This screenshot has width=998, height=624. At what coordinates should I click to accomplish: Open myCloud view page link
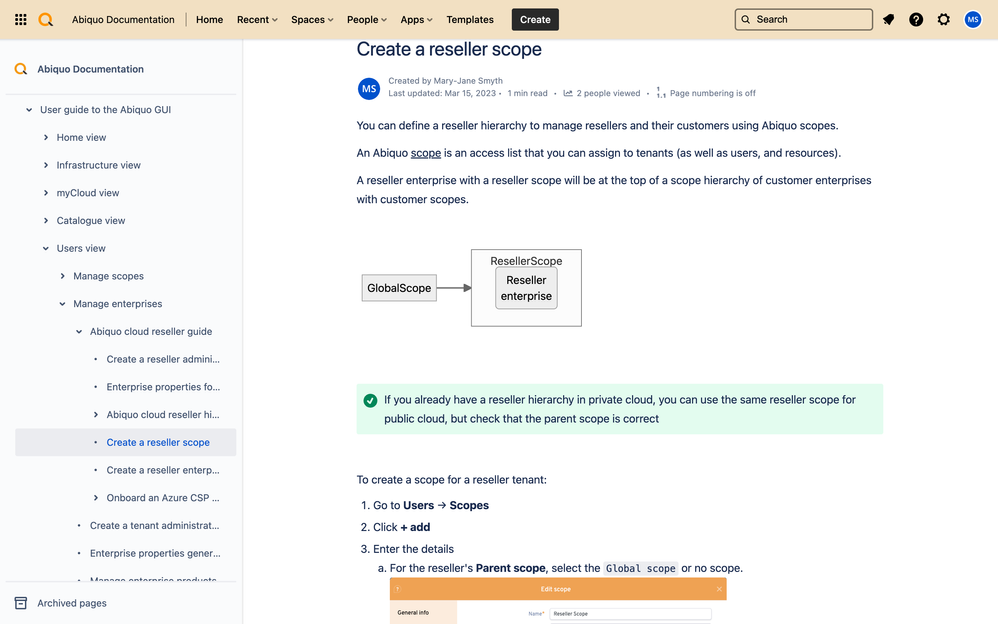point(88,193)
